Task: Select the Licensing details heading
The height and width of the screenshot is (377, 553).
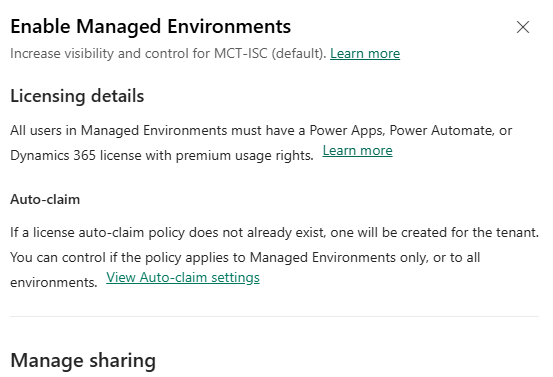Action: 77,96
